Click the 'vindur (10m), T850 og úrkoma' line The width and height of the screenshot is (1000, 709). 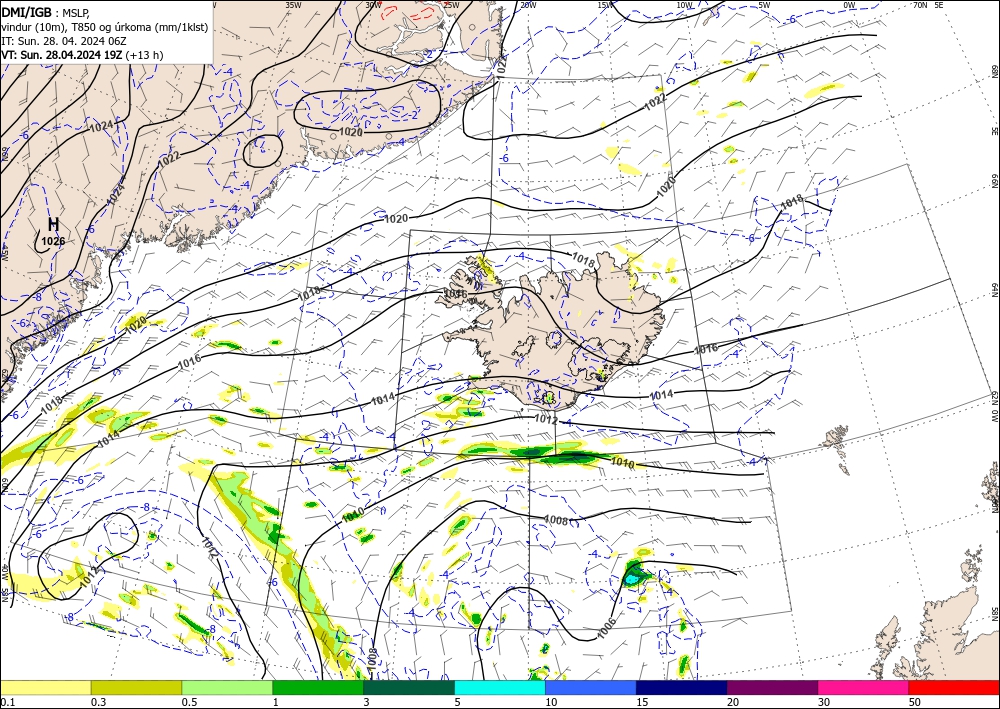coord(105,27)
